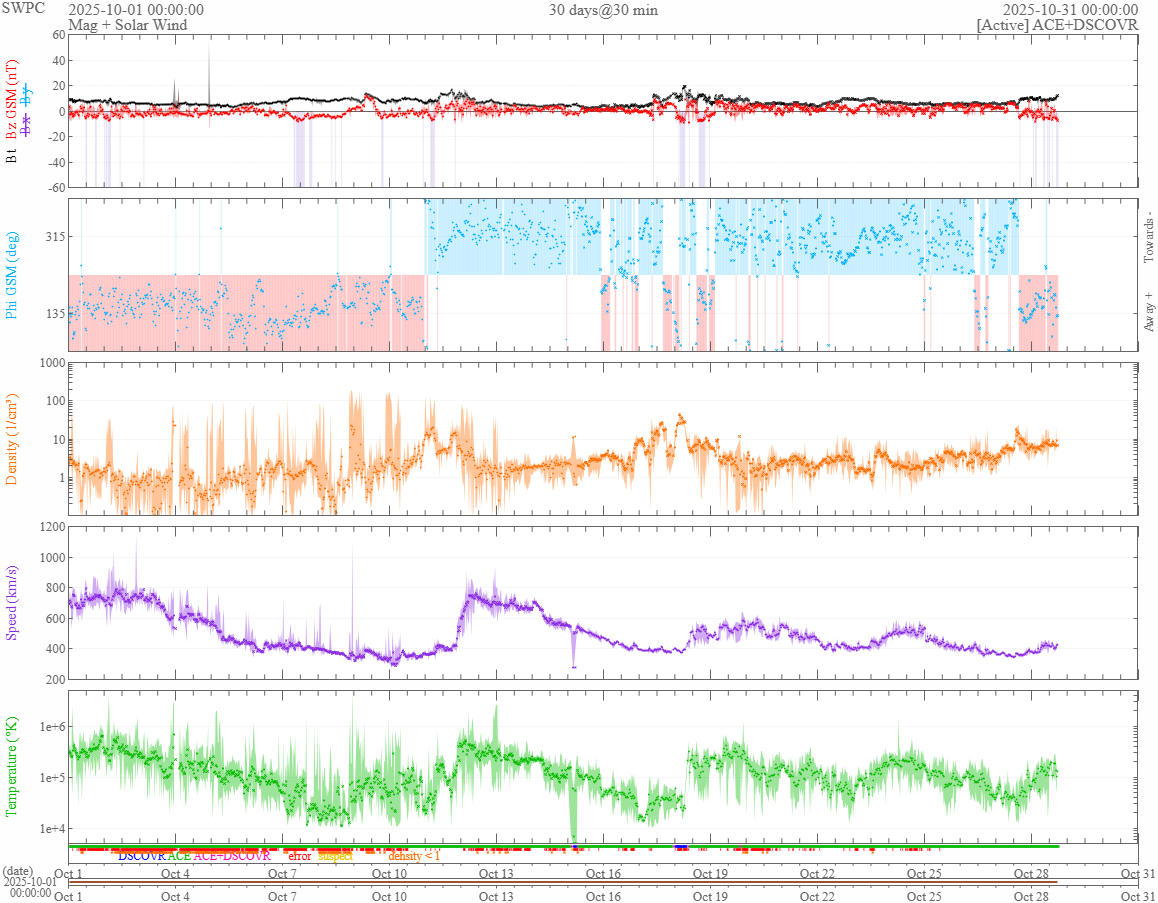Click start date 2025-10-01 00:00:00 at top
This screenshot has width=1158, height=903.
tap(136, 10)
